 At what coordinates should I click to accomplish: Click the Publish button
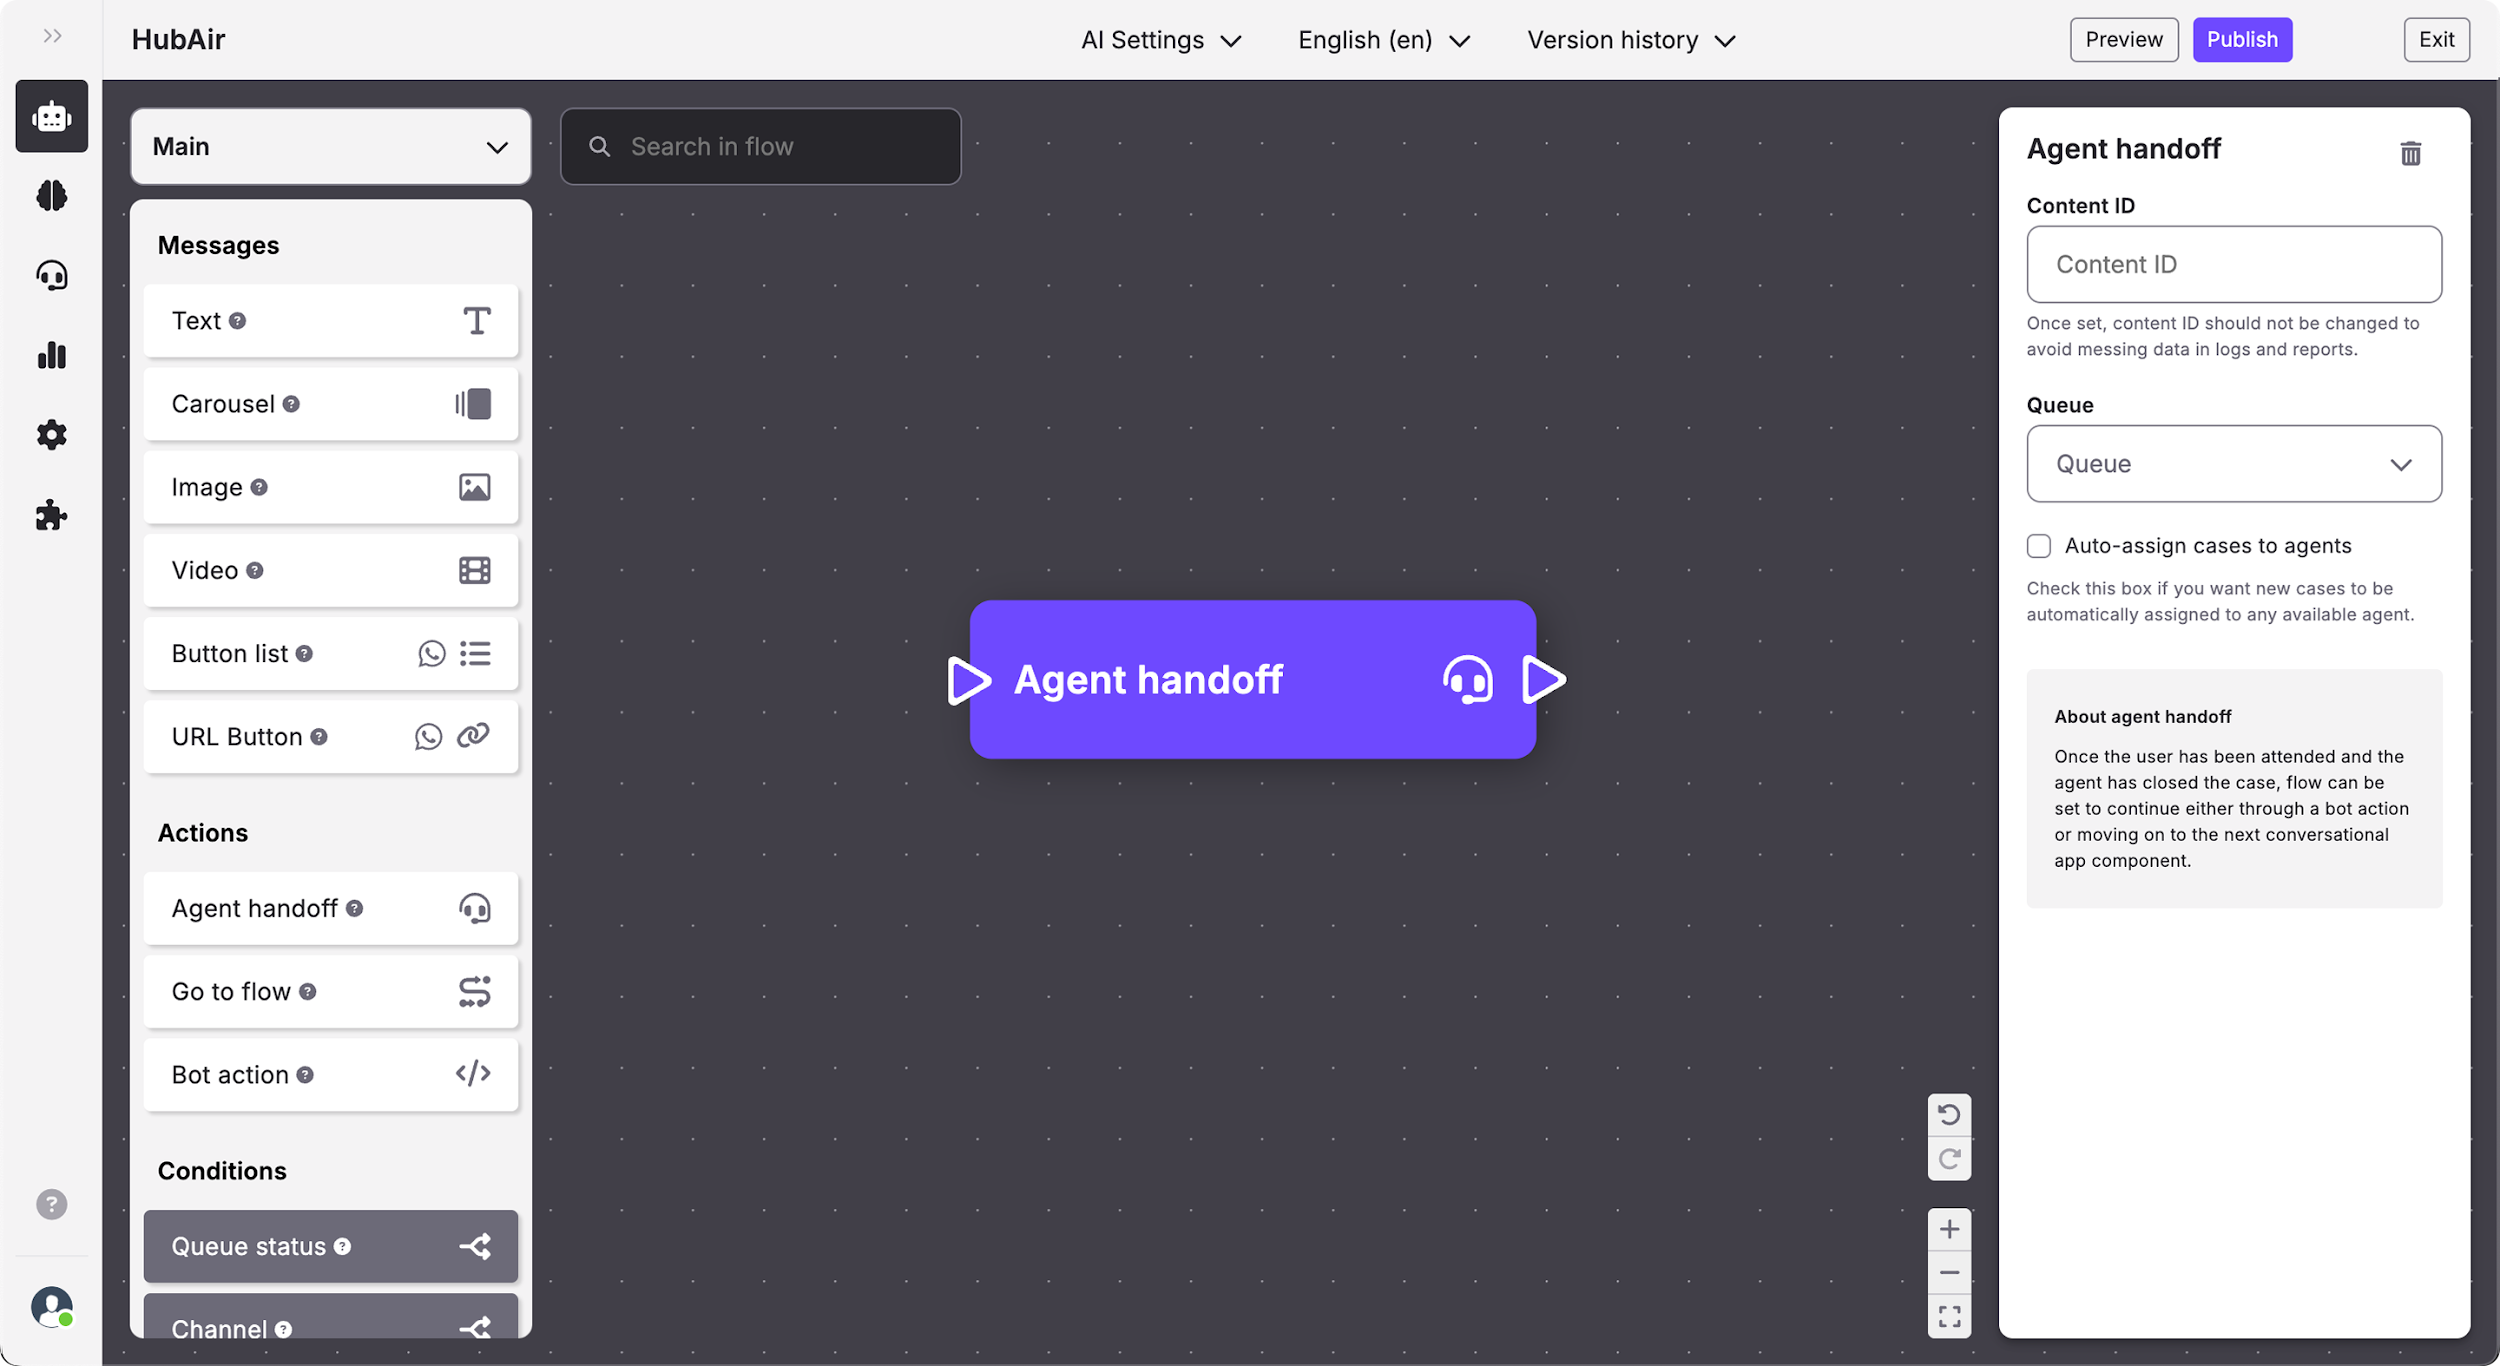pos(2241,40)
